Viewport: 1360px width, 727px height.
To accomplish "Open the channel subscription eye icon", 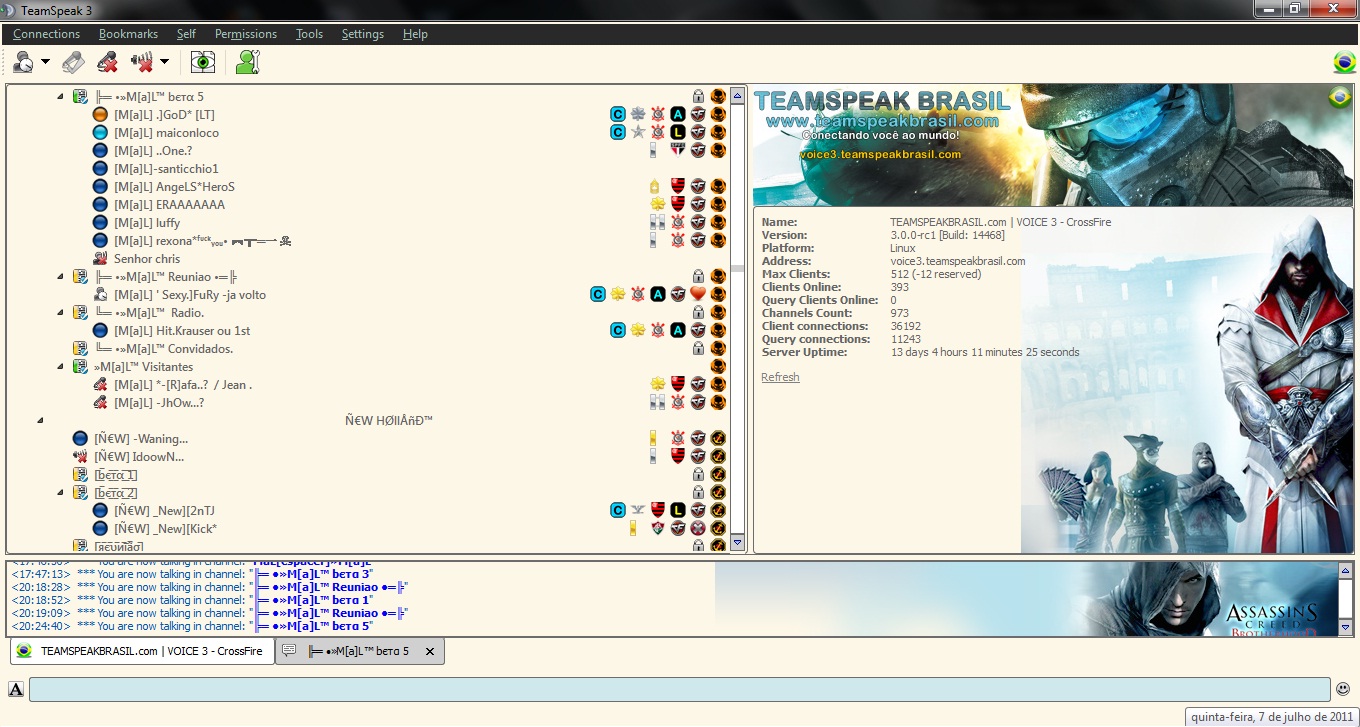I will click(x=203, y=62).
